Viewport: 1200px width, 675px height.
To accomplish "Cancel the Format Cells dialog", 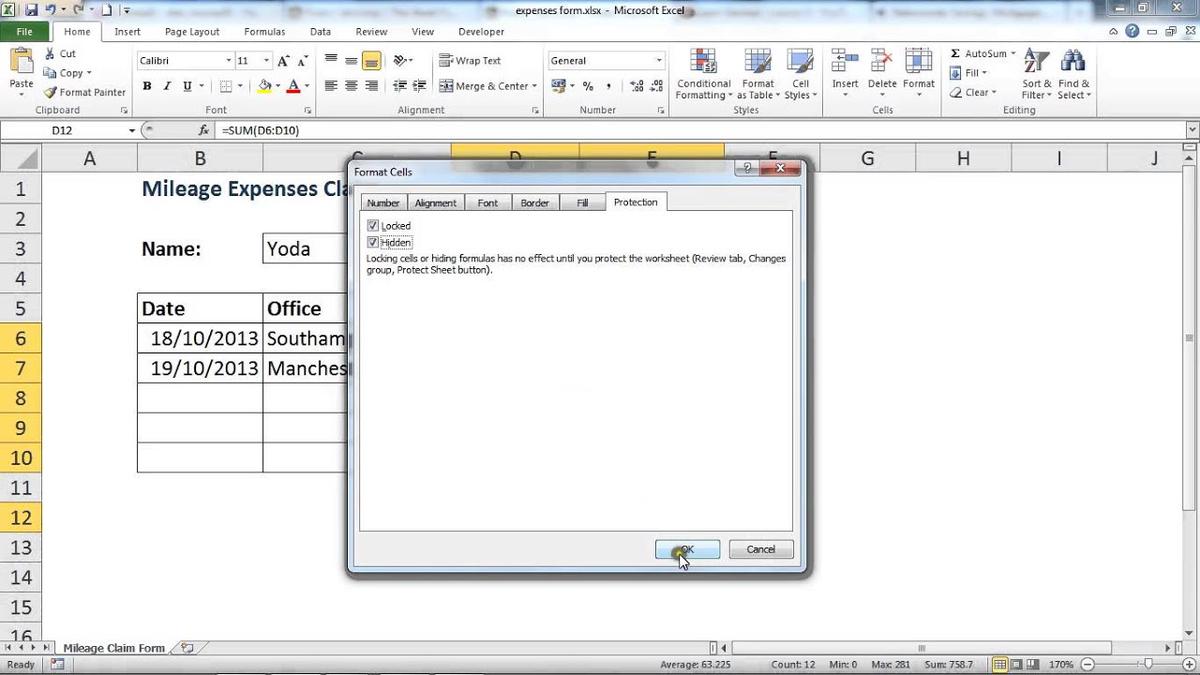I will (x=761, y=549).
